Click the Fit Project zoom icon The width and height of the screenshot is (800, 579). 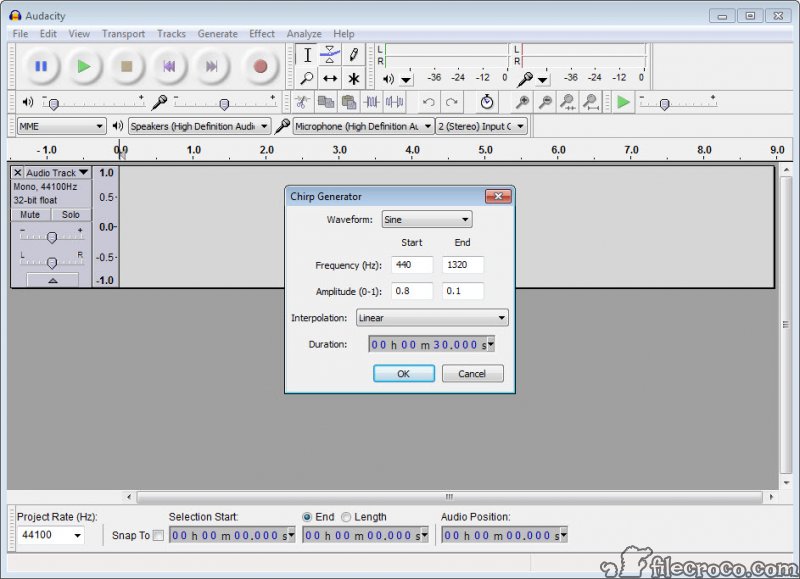tap(591, 103)
